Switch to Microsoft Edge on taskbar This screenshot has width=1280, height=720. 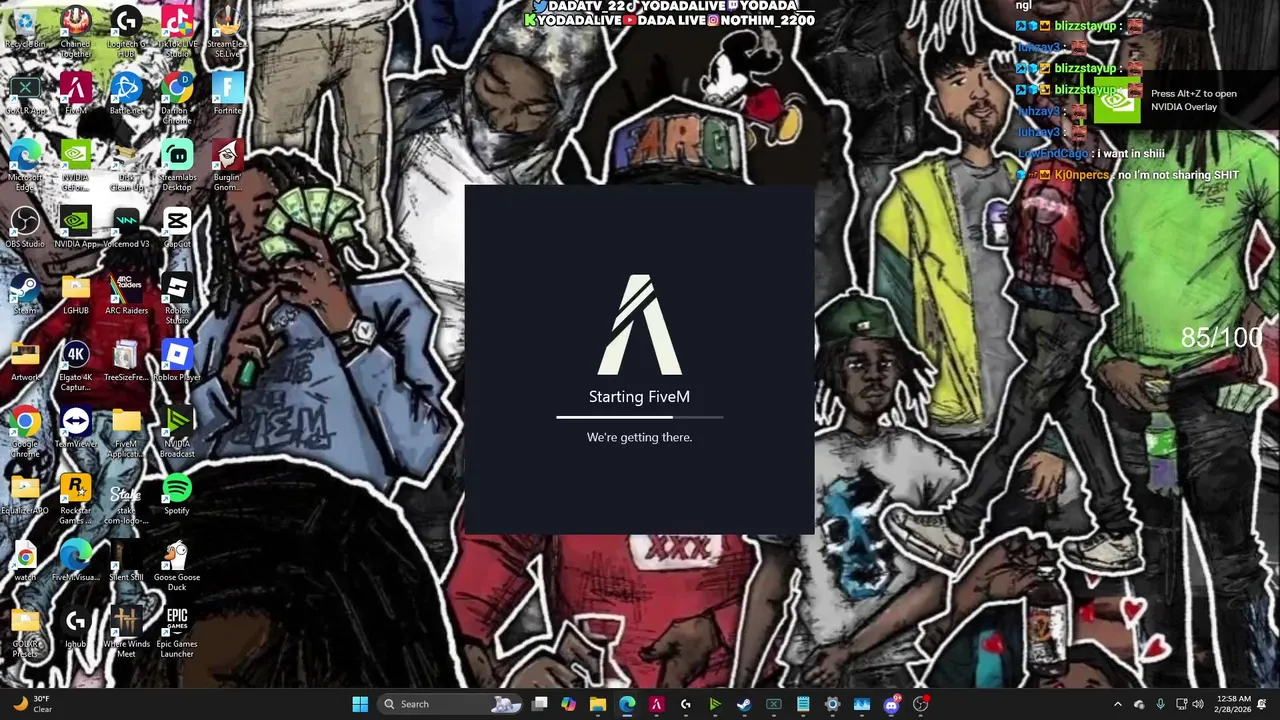[x=627, y=704]
